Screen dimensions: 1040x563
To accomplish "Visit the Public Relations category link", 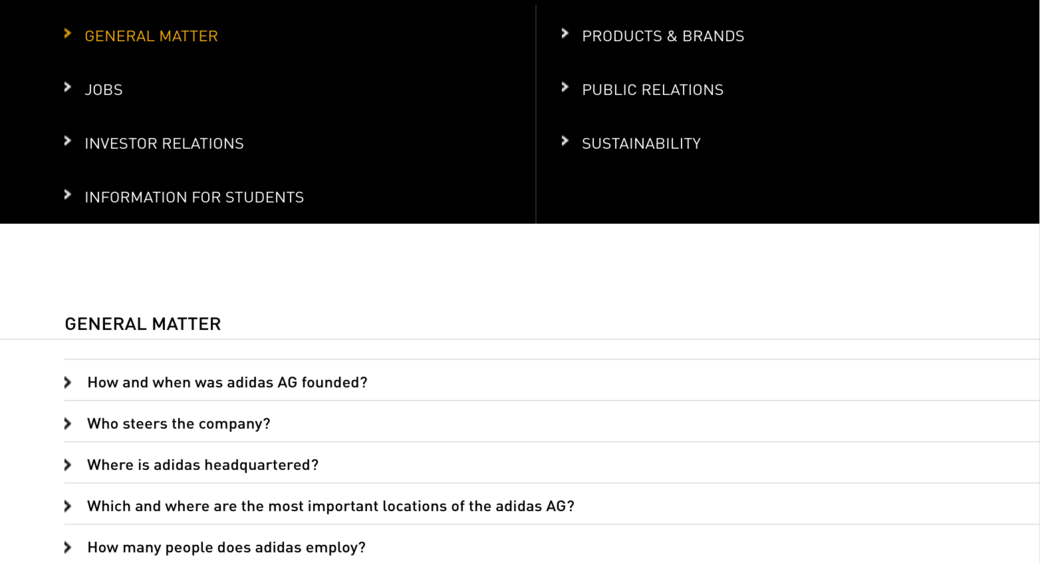I will click(x=652, y=90).
